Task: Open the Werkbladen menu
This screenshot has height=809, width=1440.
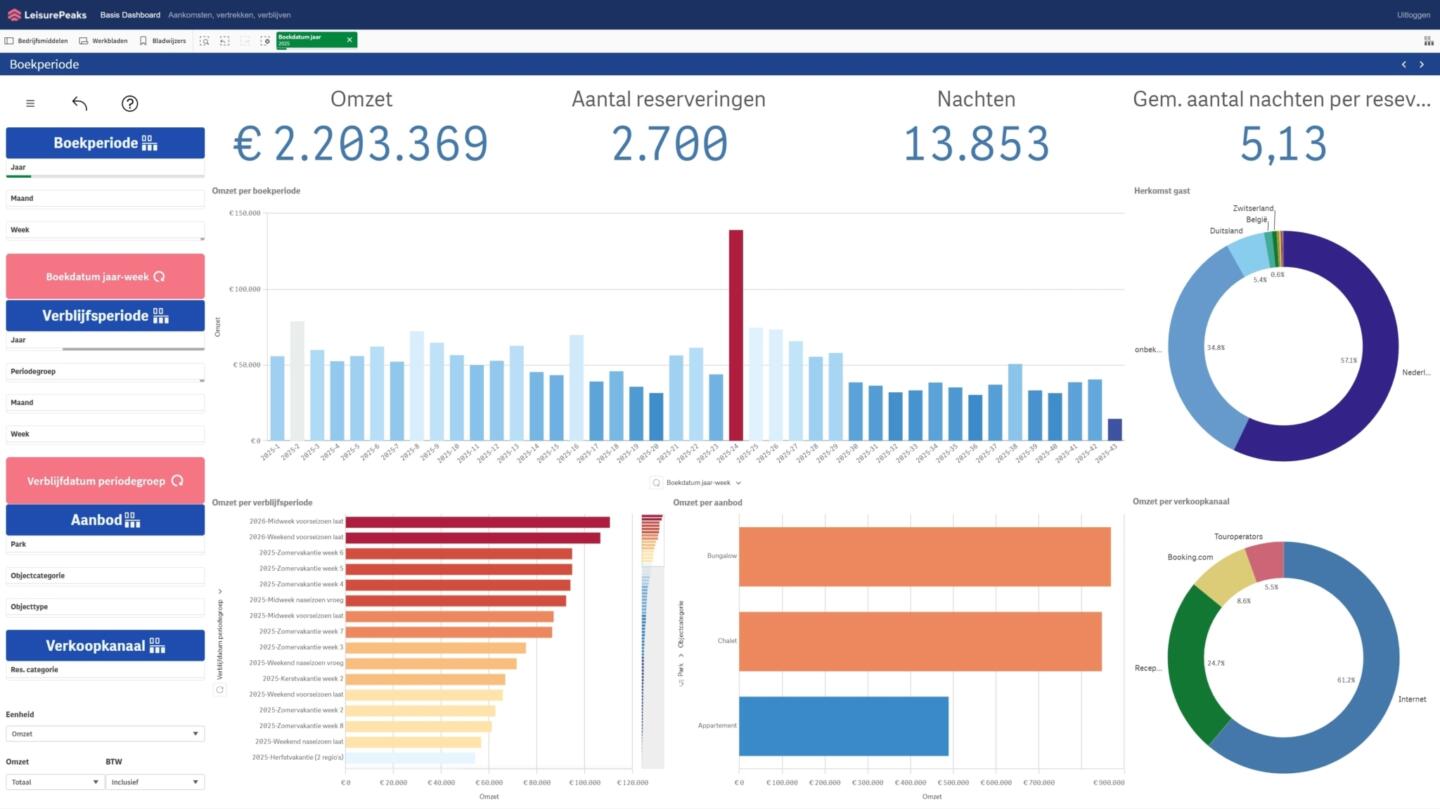Action: (105, 41)
